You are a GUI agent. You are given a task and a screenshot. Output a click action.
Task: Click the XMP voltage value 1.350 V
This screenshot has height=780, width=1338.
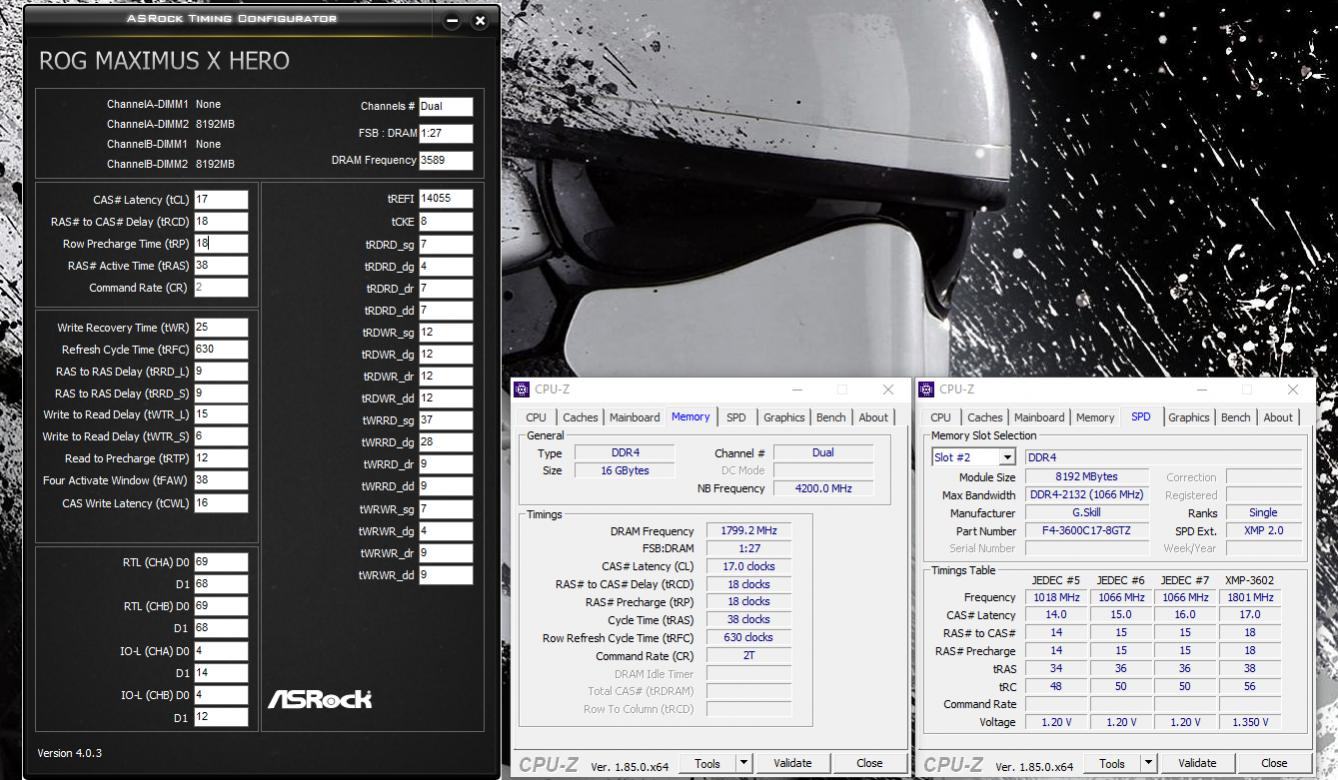tap(1249, 721)
